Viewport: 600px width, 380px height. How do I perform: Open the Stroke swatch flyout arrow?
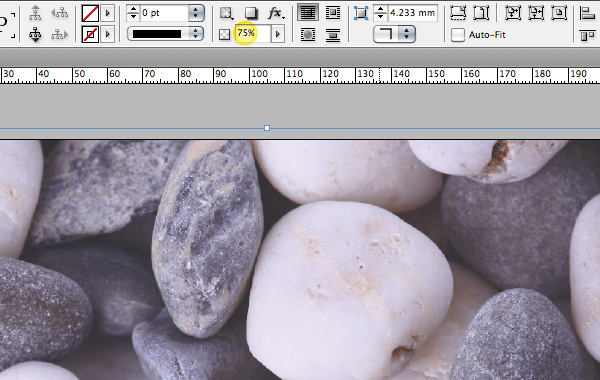pyautogui.click(x=108, y=35)
